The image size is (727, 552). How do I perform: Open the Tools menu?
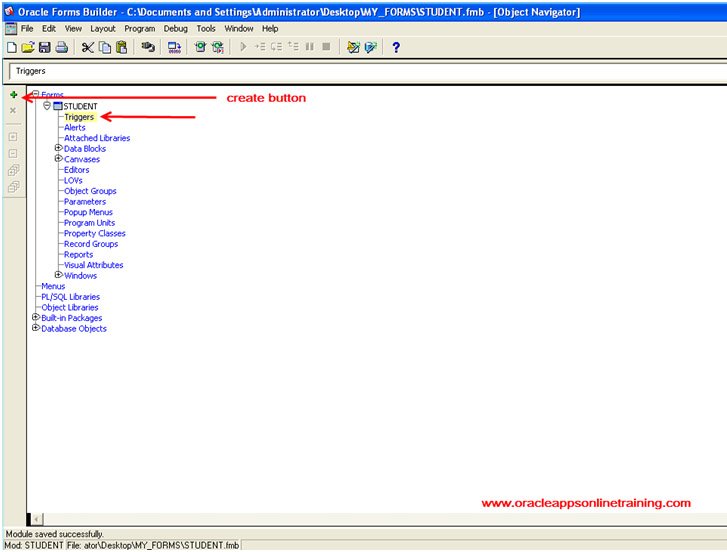tap(206, 29)
